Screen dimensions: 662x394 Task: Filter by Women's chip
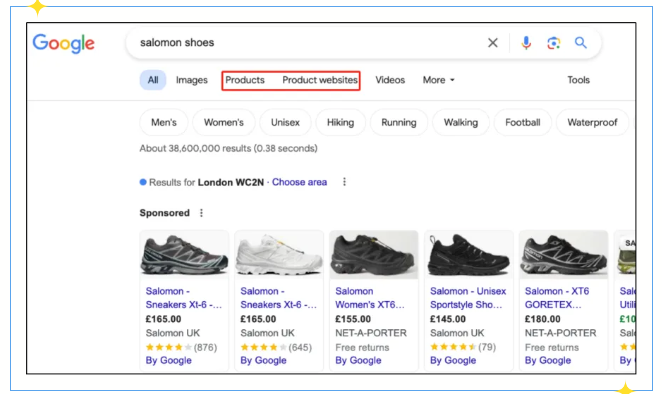click(224, 122)
